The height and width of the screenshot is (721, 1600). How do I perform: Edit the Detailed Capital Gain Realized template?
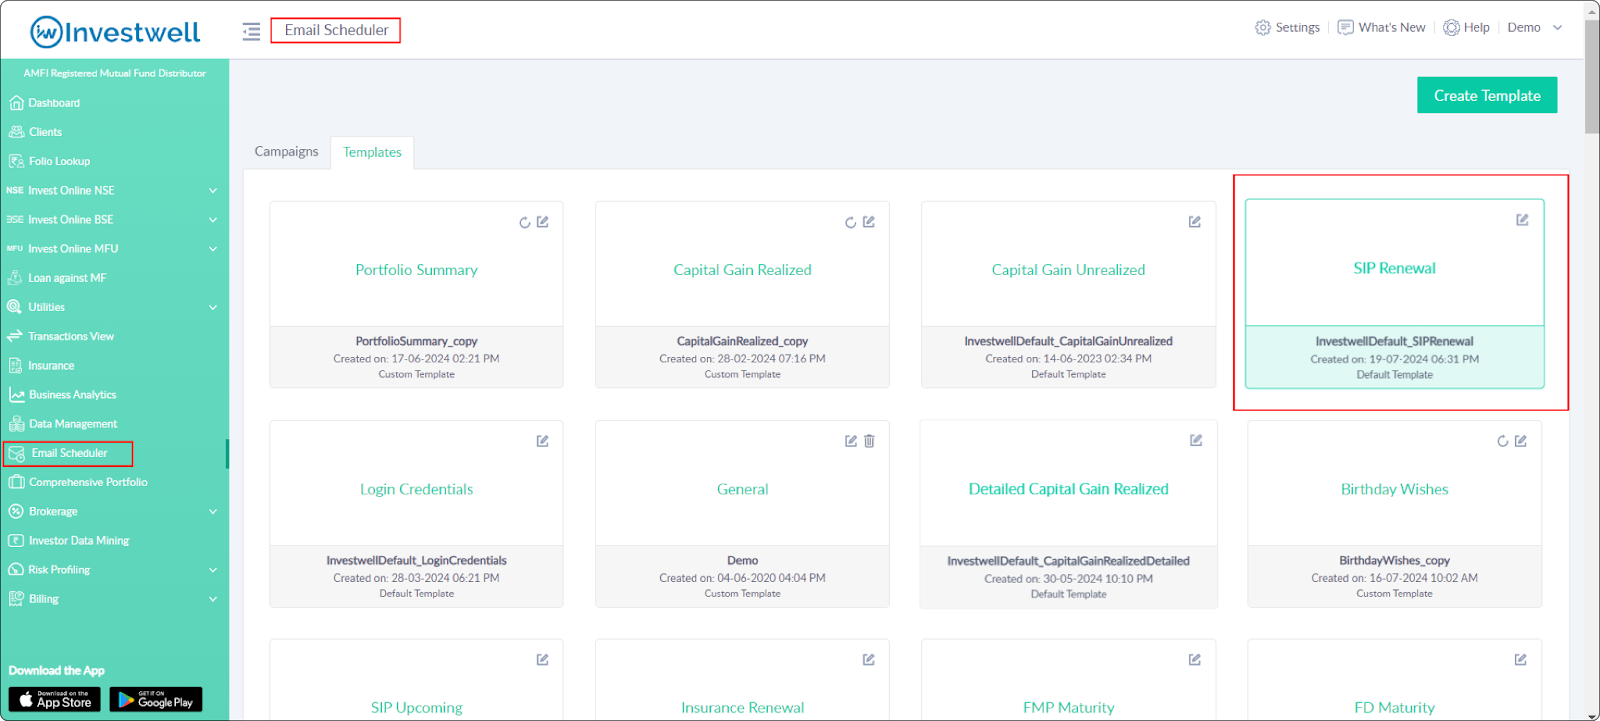[x=1196, y=440]
